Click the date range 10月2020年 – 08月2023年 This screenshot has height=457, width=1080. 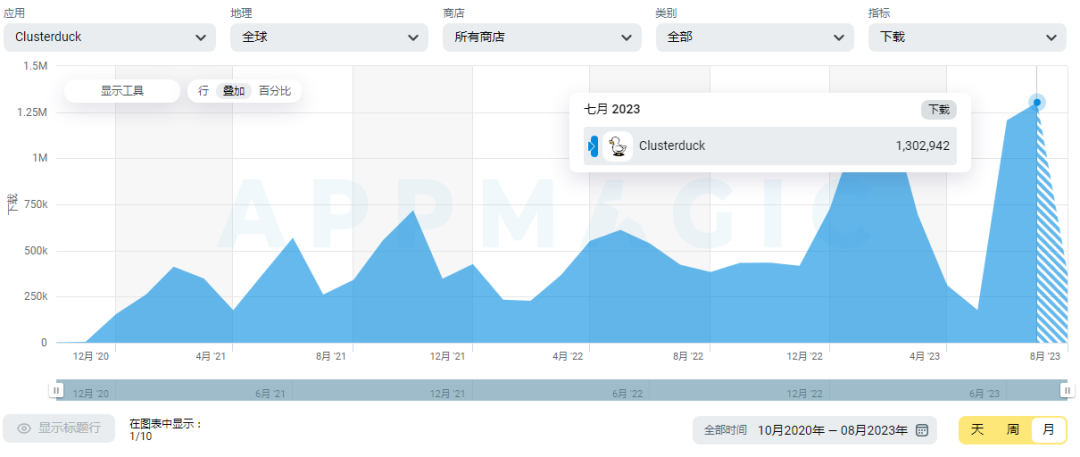coord(832,430)
